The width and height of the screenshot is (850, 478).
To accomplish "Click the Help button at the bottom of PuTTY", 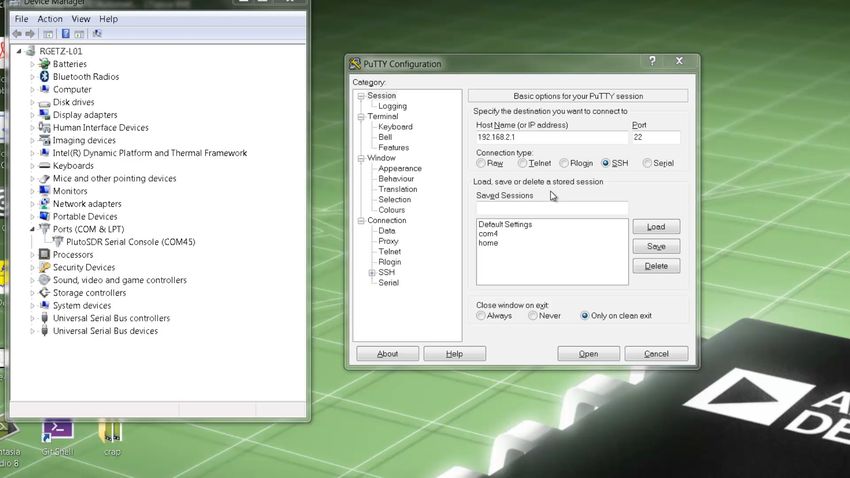I will (x=454, y=353).
